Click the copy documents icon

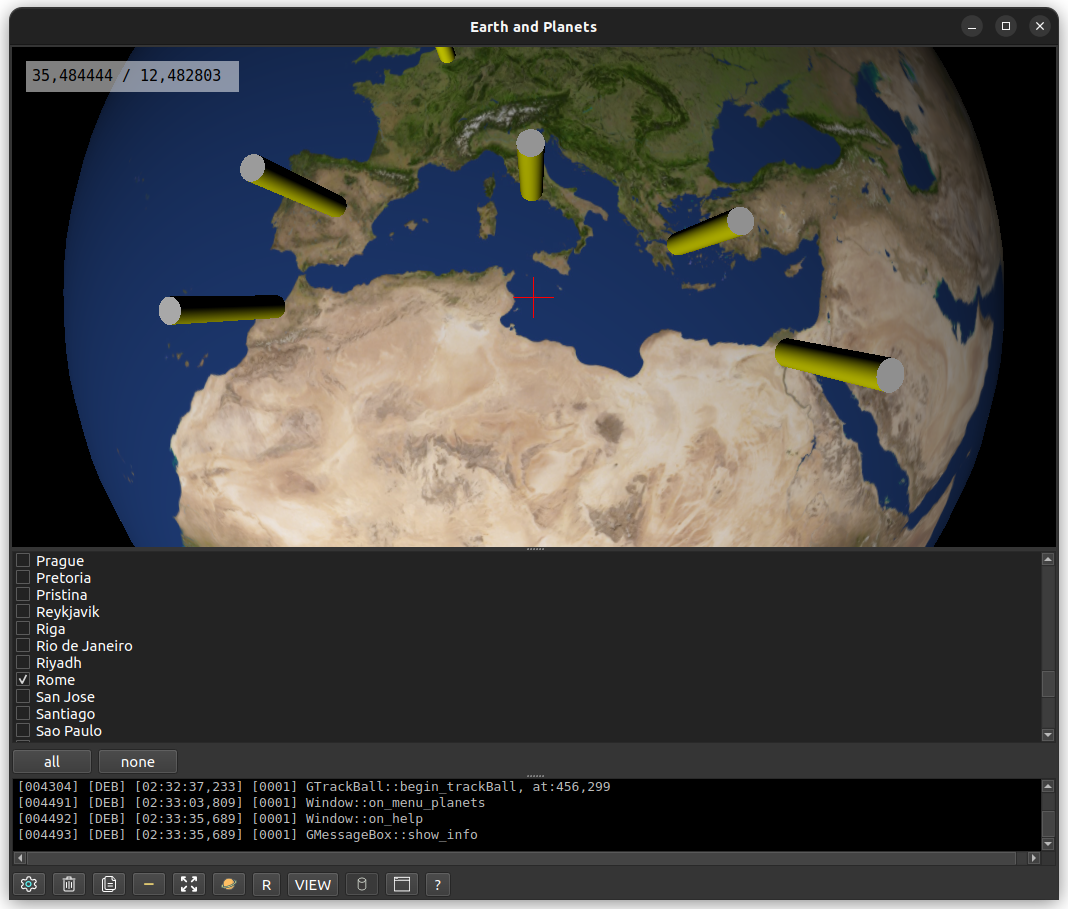(109, 884)
